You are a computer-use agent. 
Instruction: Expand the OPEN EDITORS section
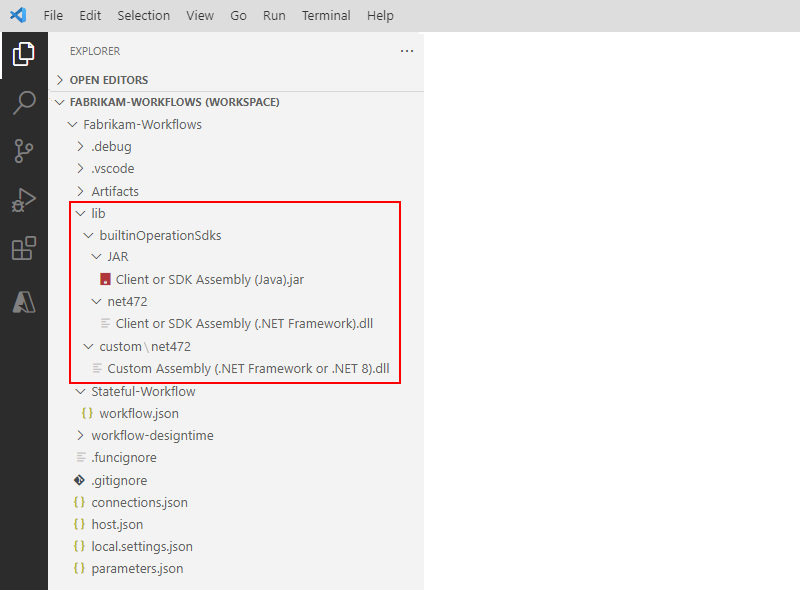108,79
